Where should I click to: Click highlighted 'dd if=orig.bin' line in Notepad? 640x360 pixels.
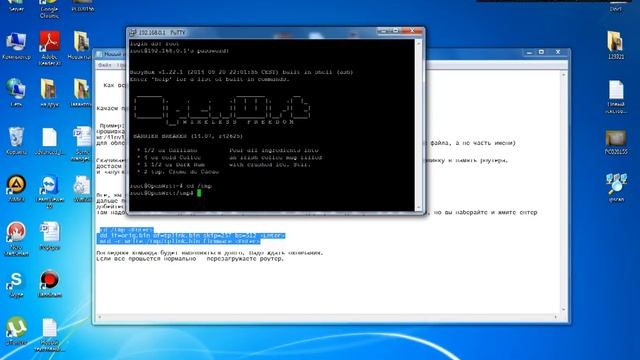[x=192, y=236]
